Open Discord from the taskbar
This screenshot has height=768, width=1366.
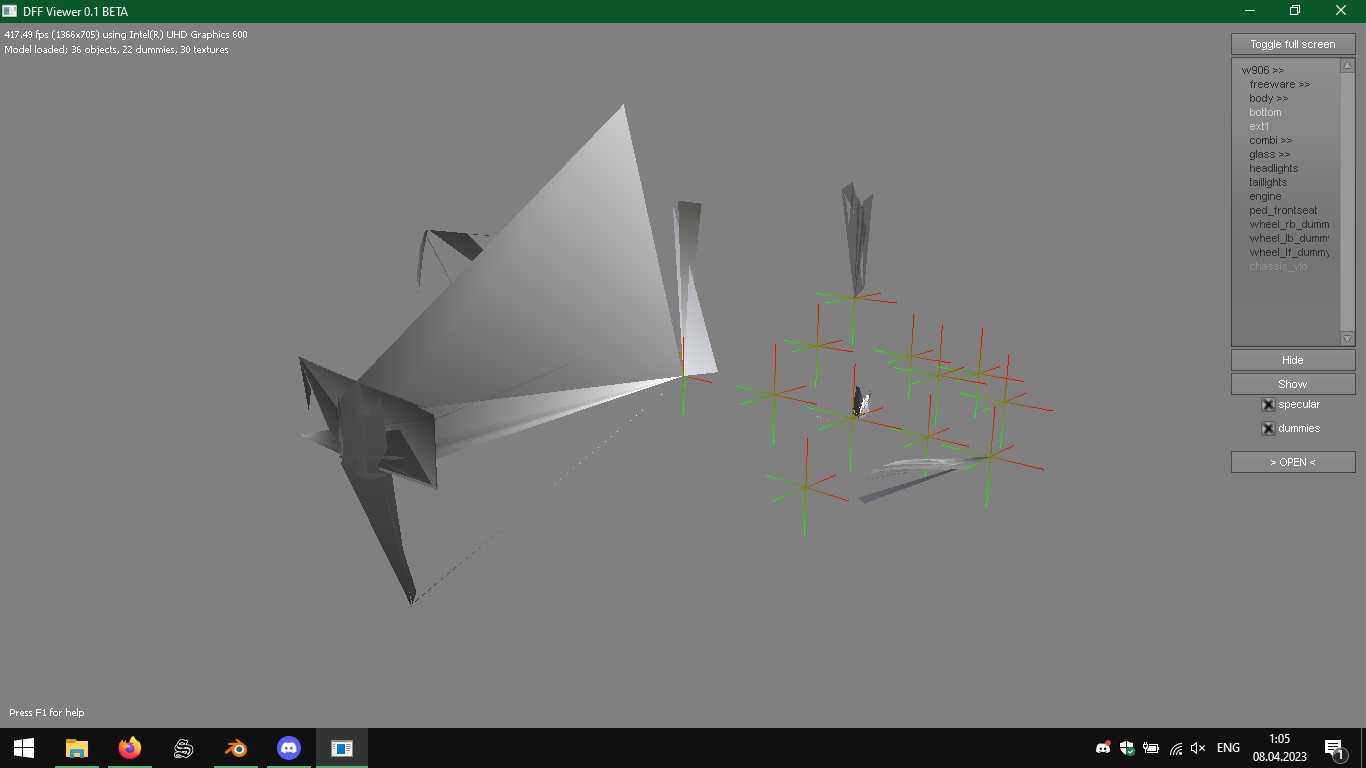[x=289, y=748]
